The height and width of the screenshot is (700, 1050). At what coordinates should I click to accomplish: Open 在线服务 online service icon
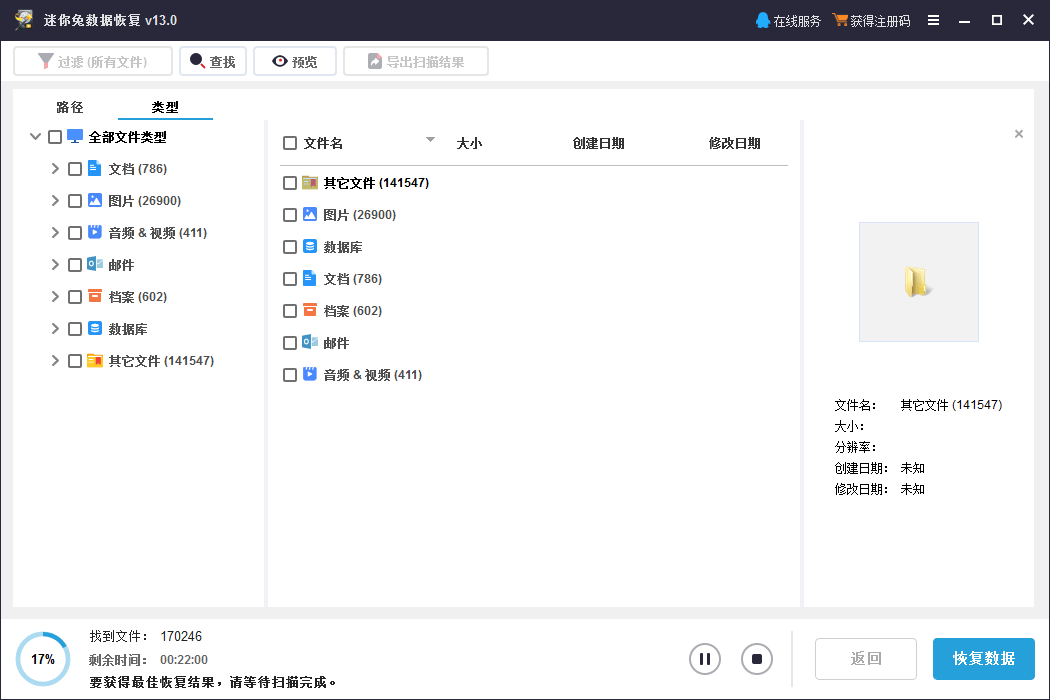[x=763, y=21]
